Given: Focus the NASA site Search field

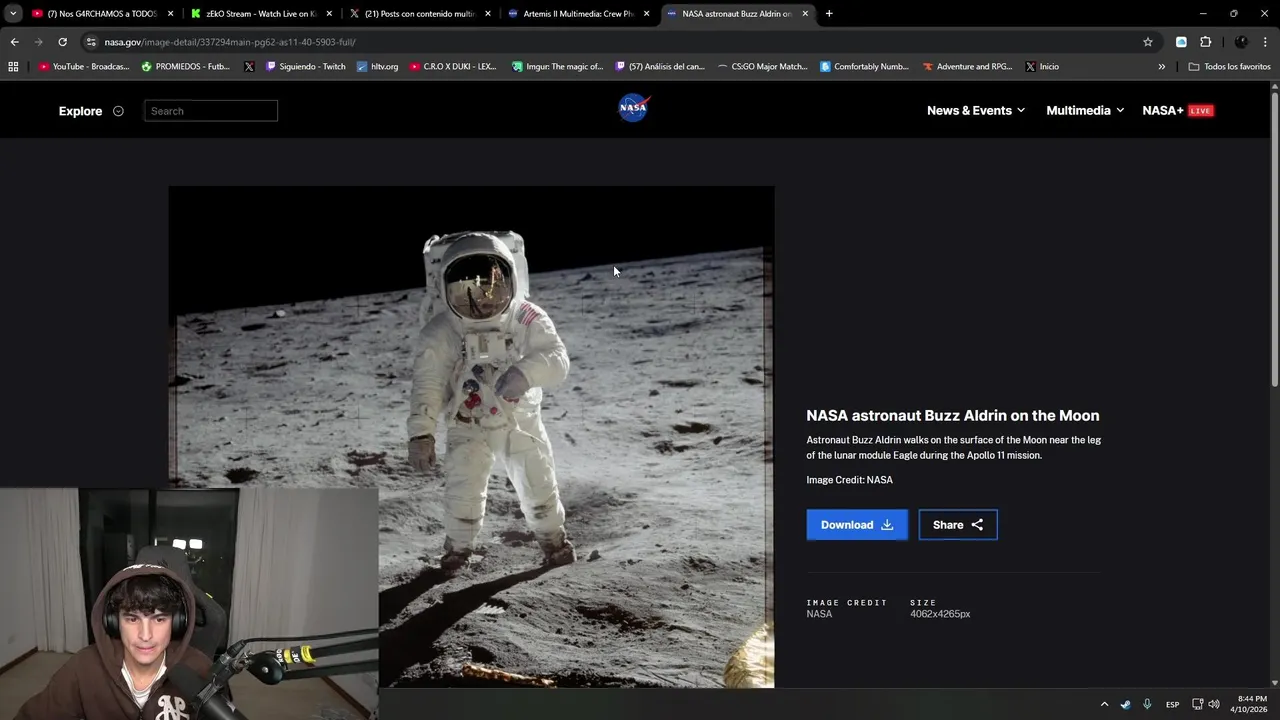Looking at the screenshot, I should click(x=211, y=111).
